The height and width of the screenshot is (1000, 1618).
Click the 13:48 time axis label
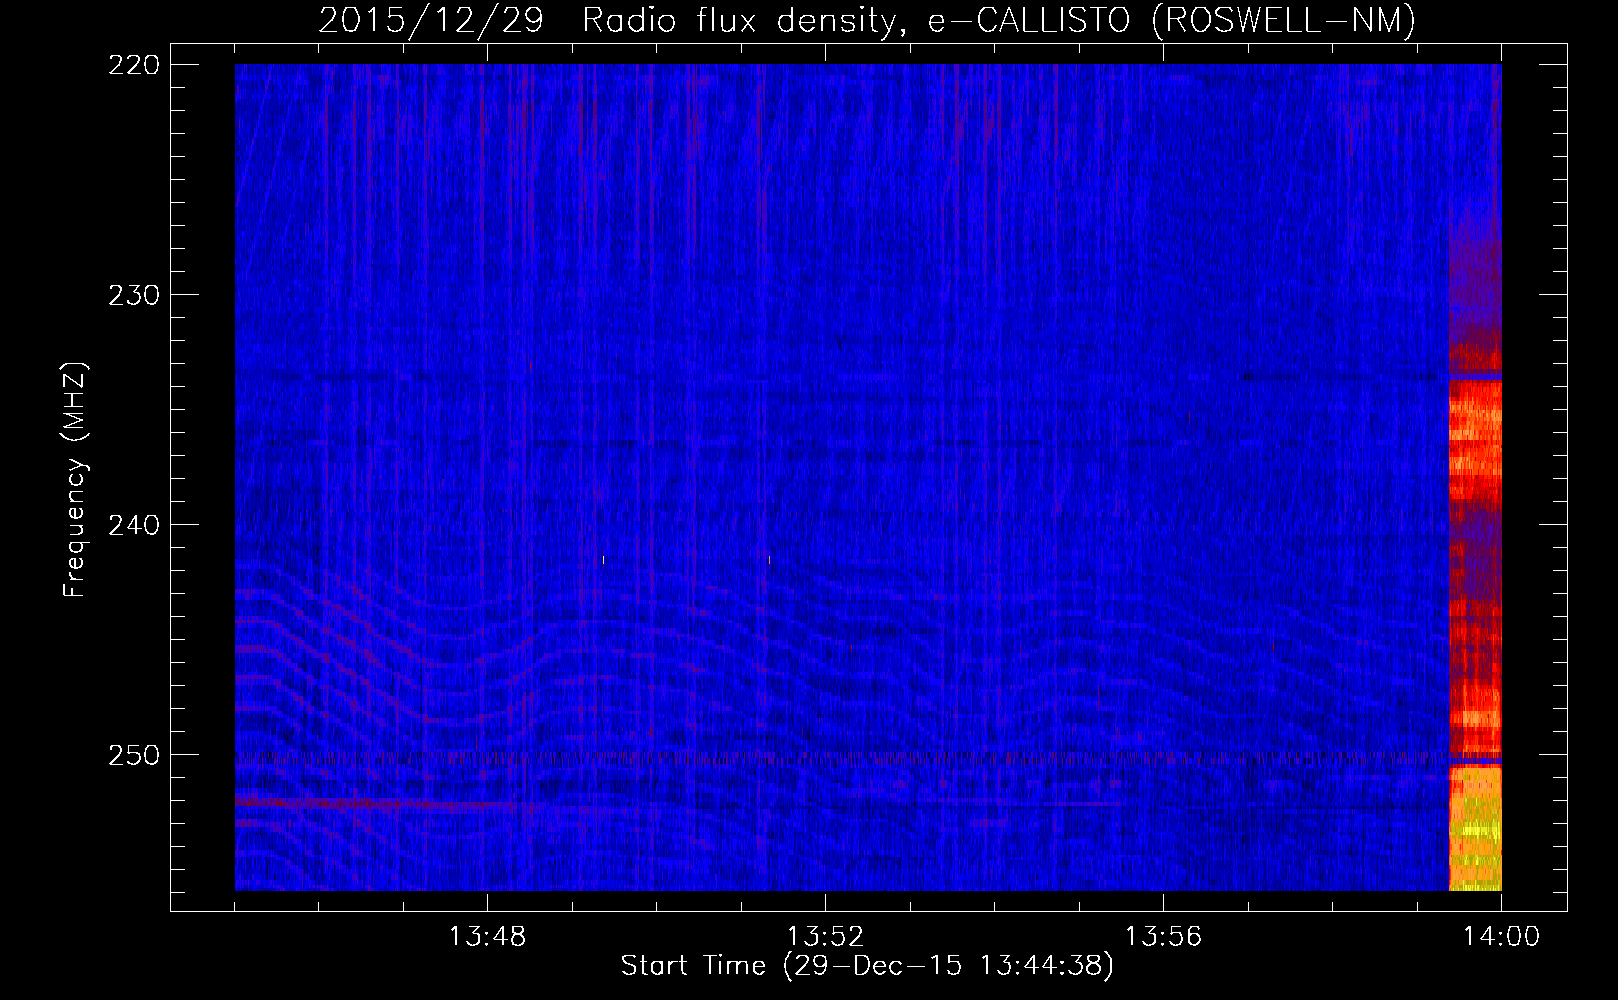pyautogui.click(x=487, y=937)
